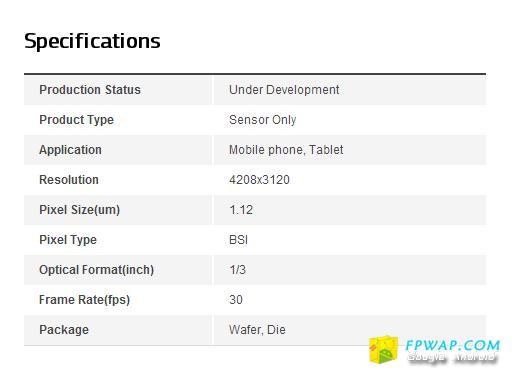Viewport: 521px width, 379px height.
Task: Select the Product Type row label
Action: 76,120
